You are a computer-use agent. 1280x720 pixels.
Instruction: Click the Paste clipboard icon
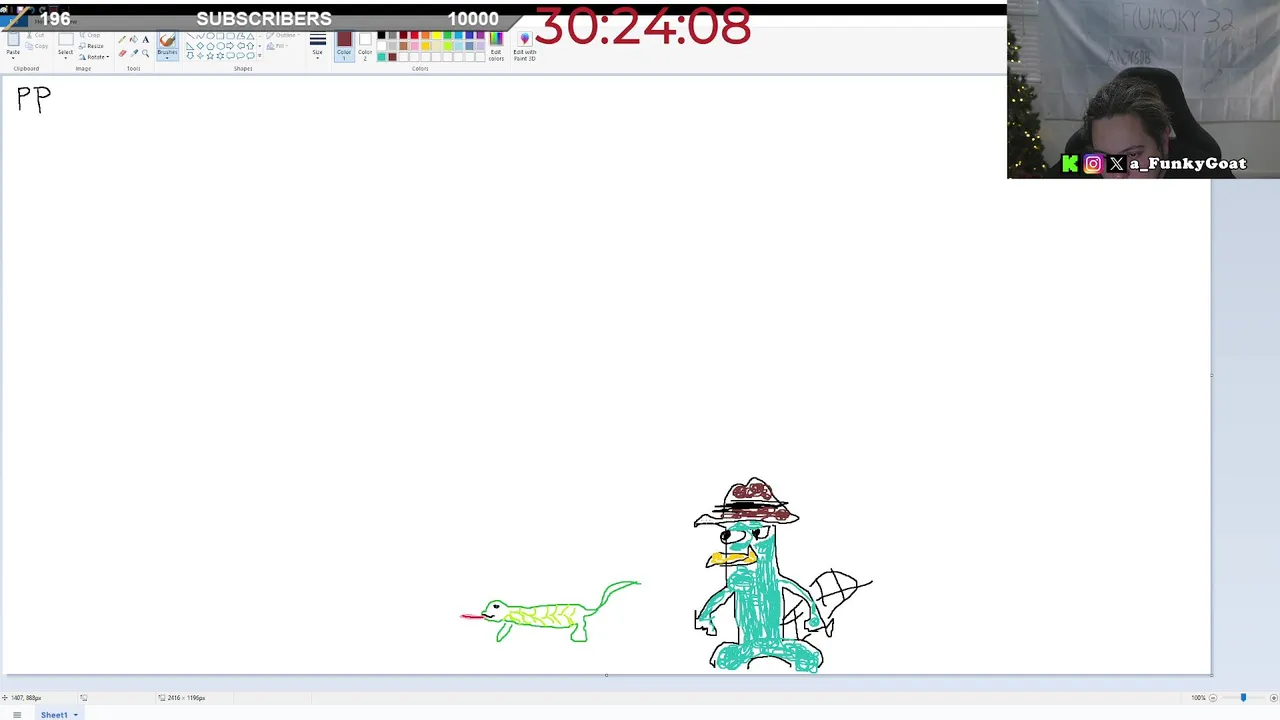tap(13, 40)
